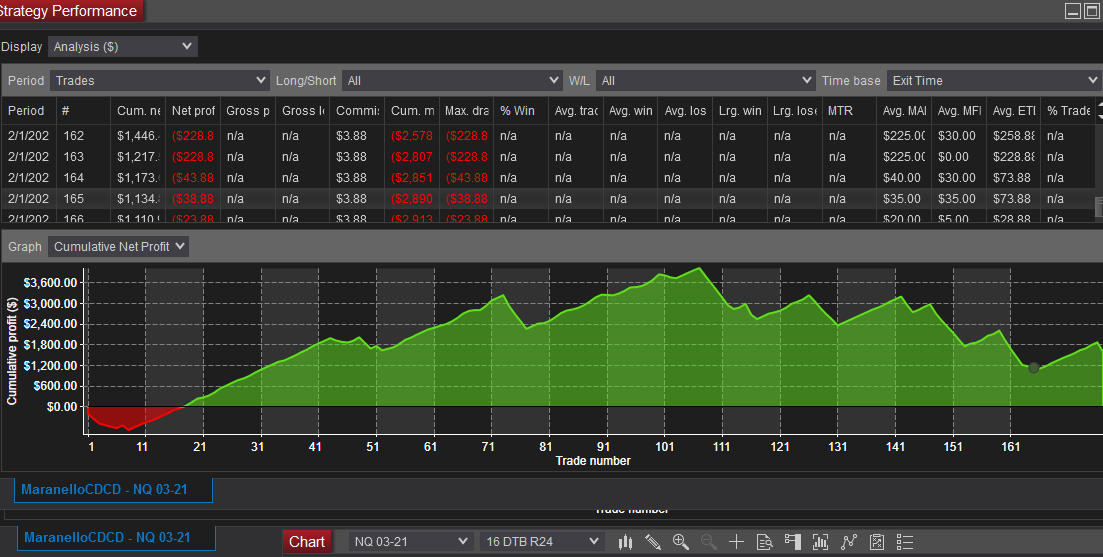
Task: Click the MTR column header
Action: [x=840, y=111]
